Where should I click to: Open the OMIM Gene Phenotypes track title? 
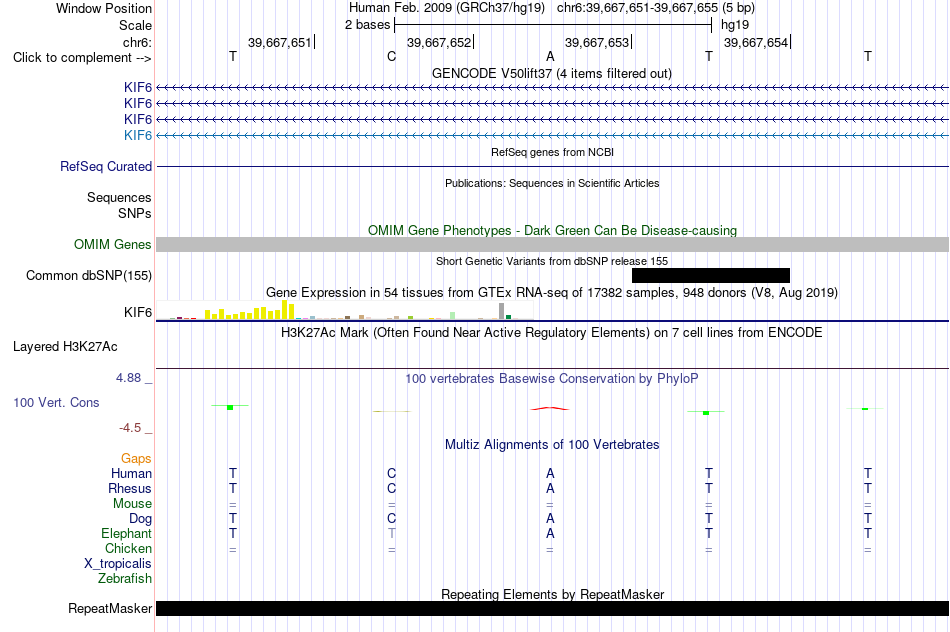(x=552, y=230)
